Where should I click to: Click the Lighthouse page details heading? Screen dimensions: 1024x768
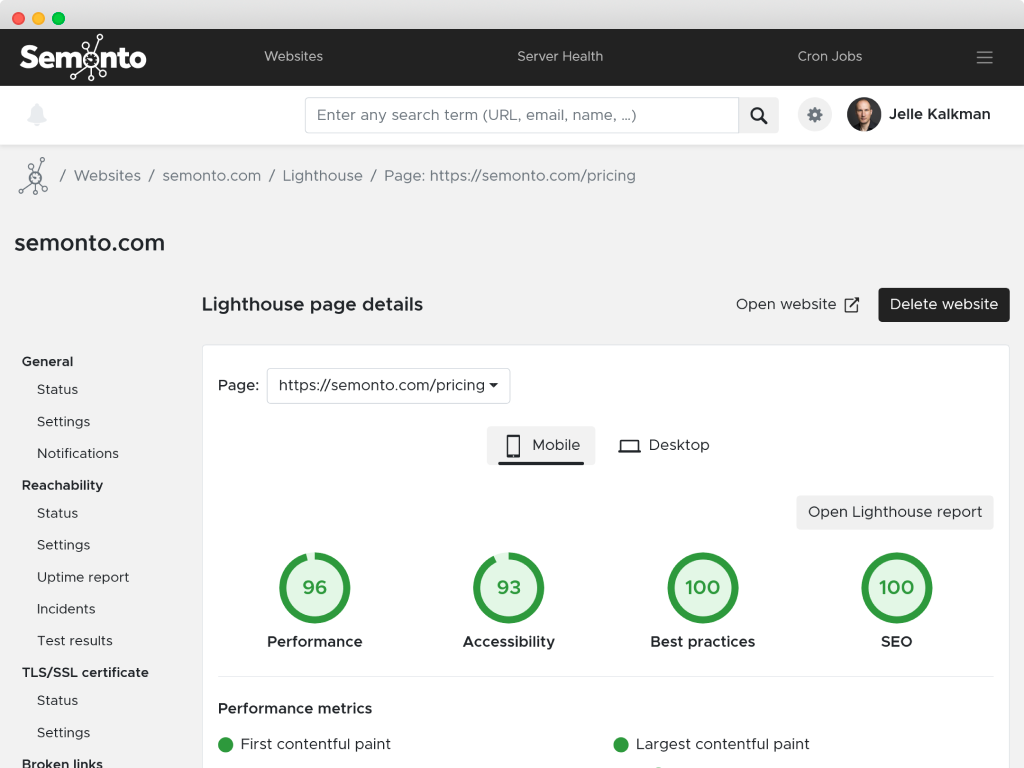click(312, 305)
